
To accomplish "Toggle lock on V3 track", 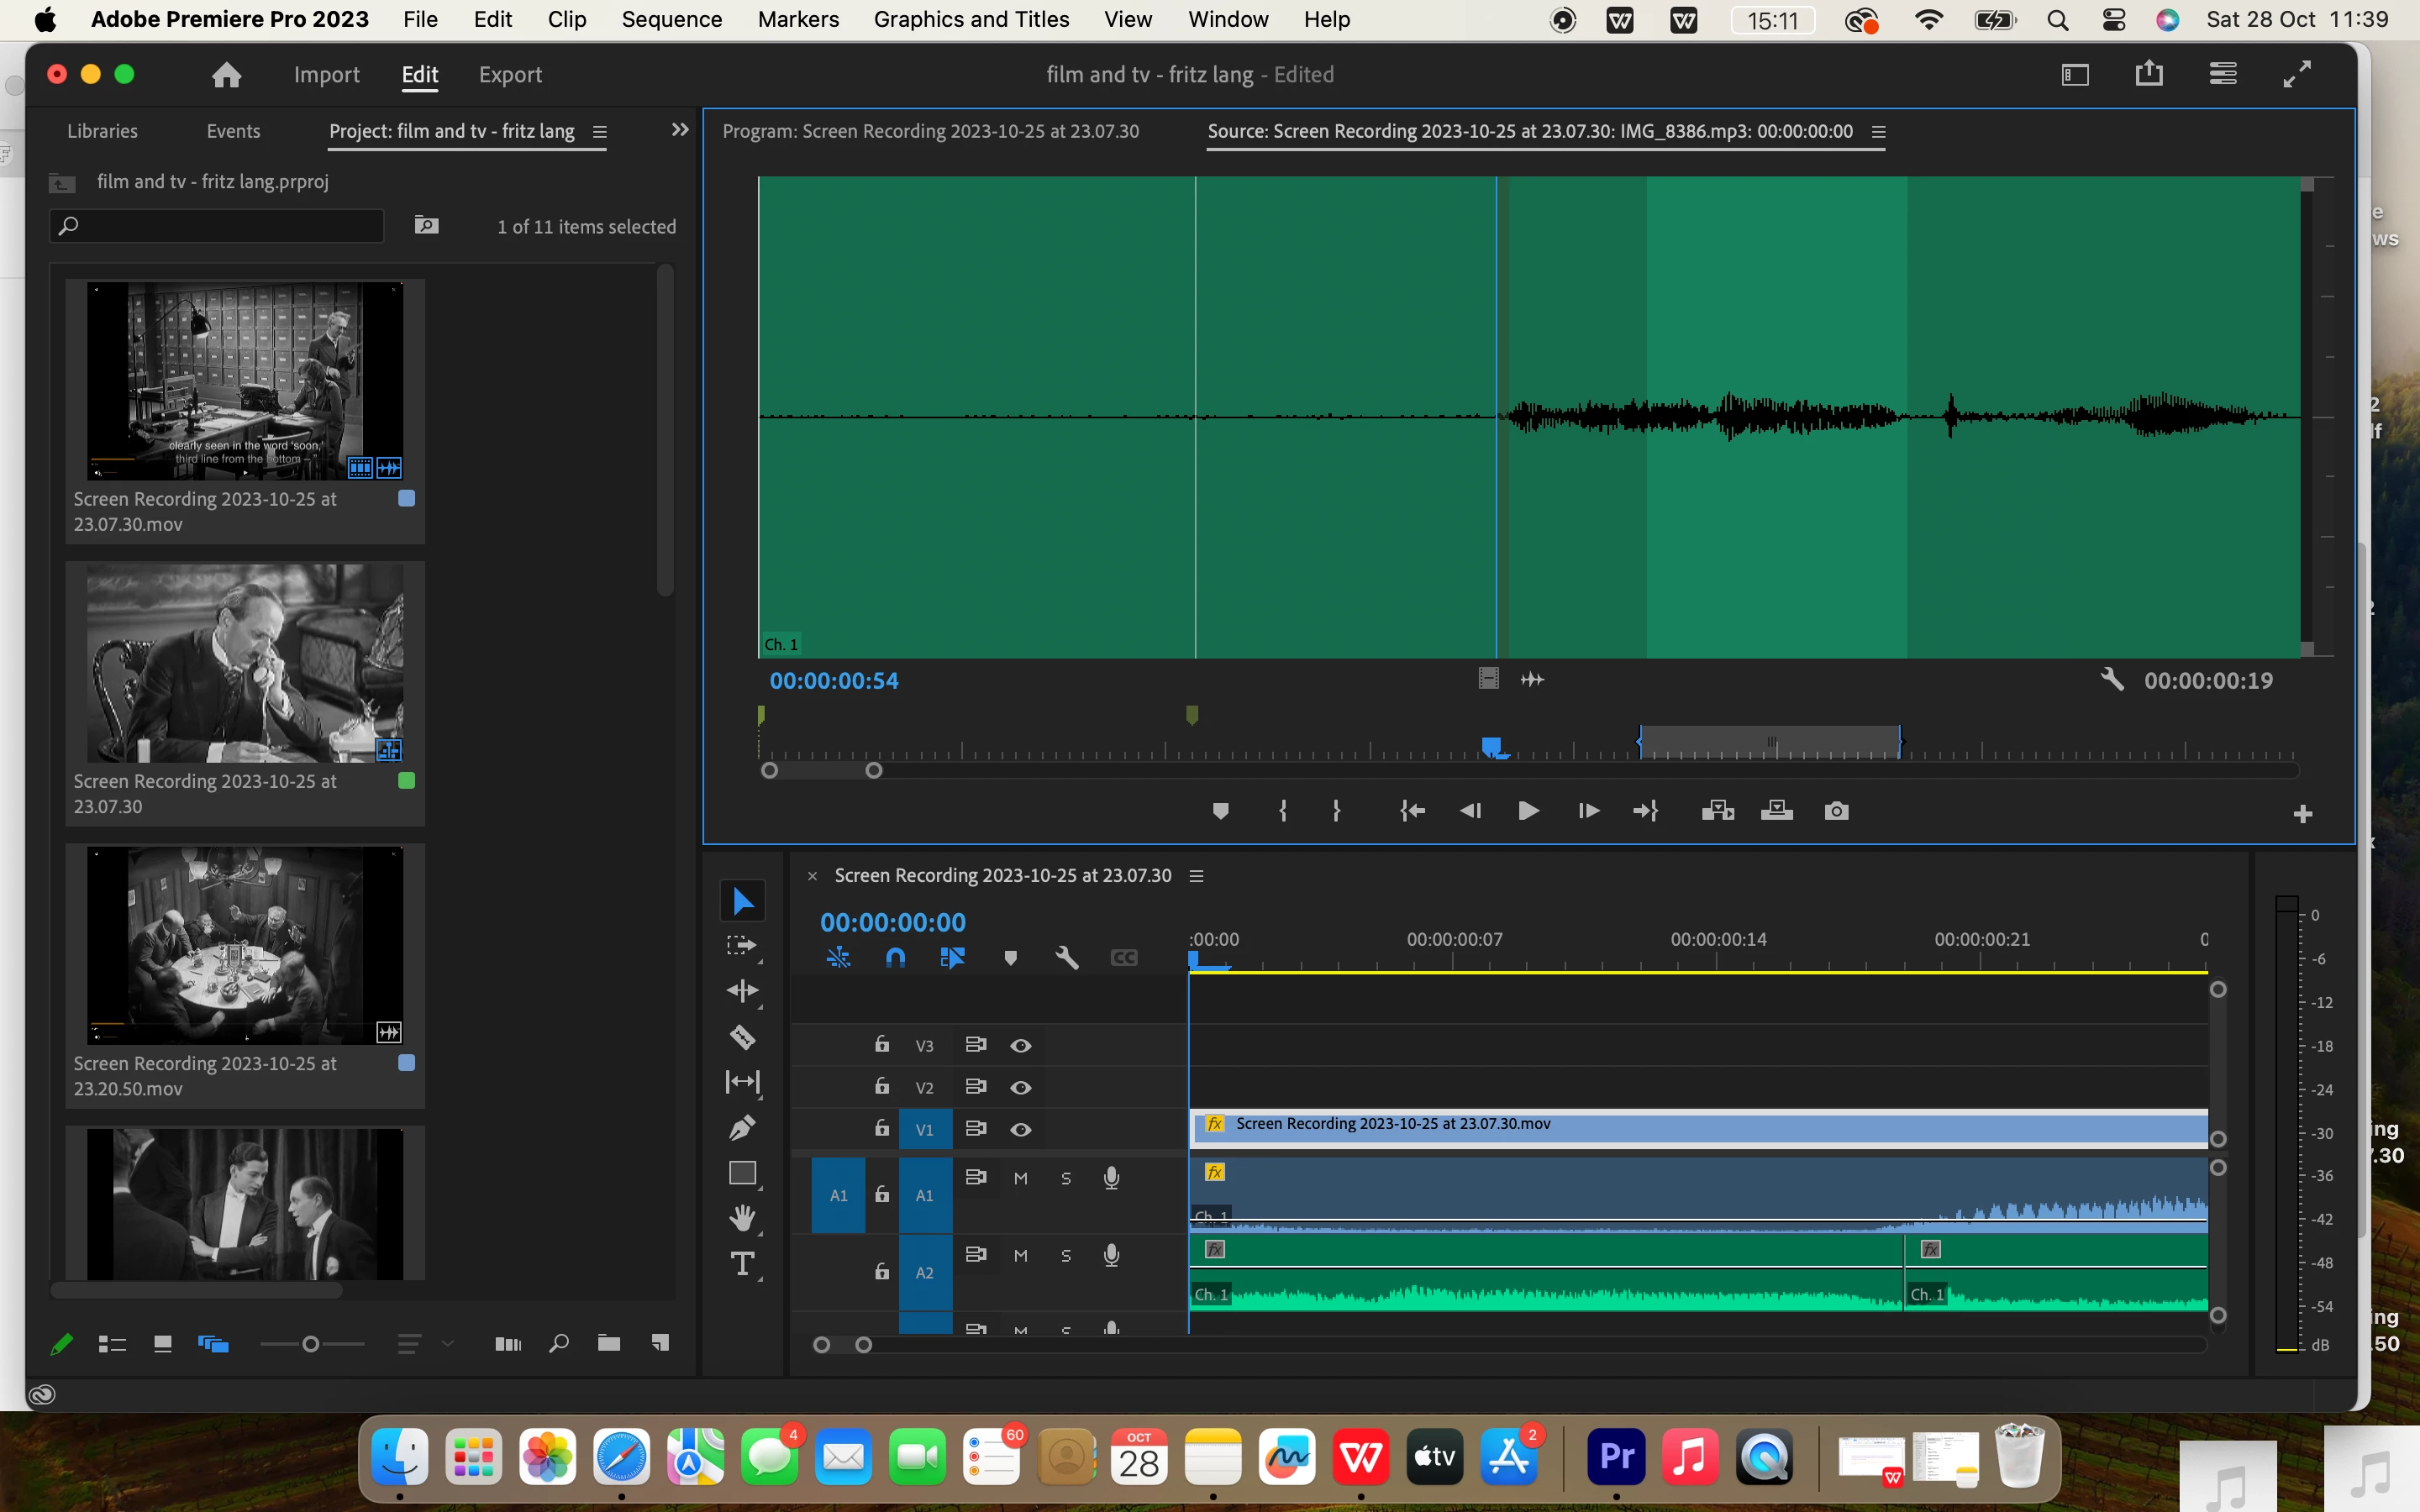I will coord(881,1045).
